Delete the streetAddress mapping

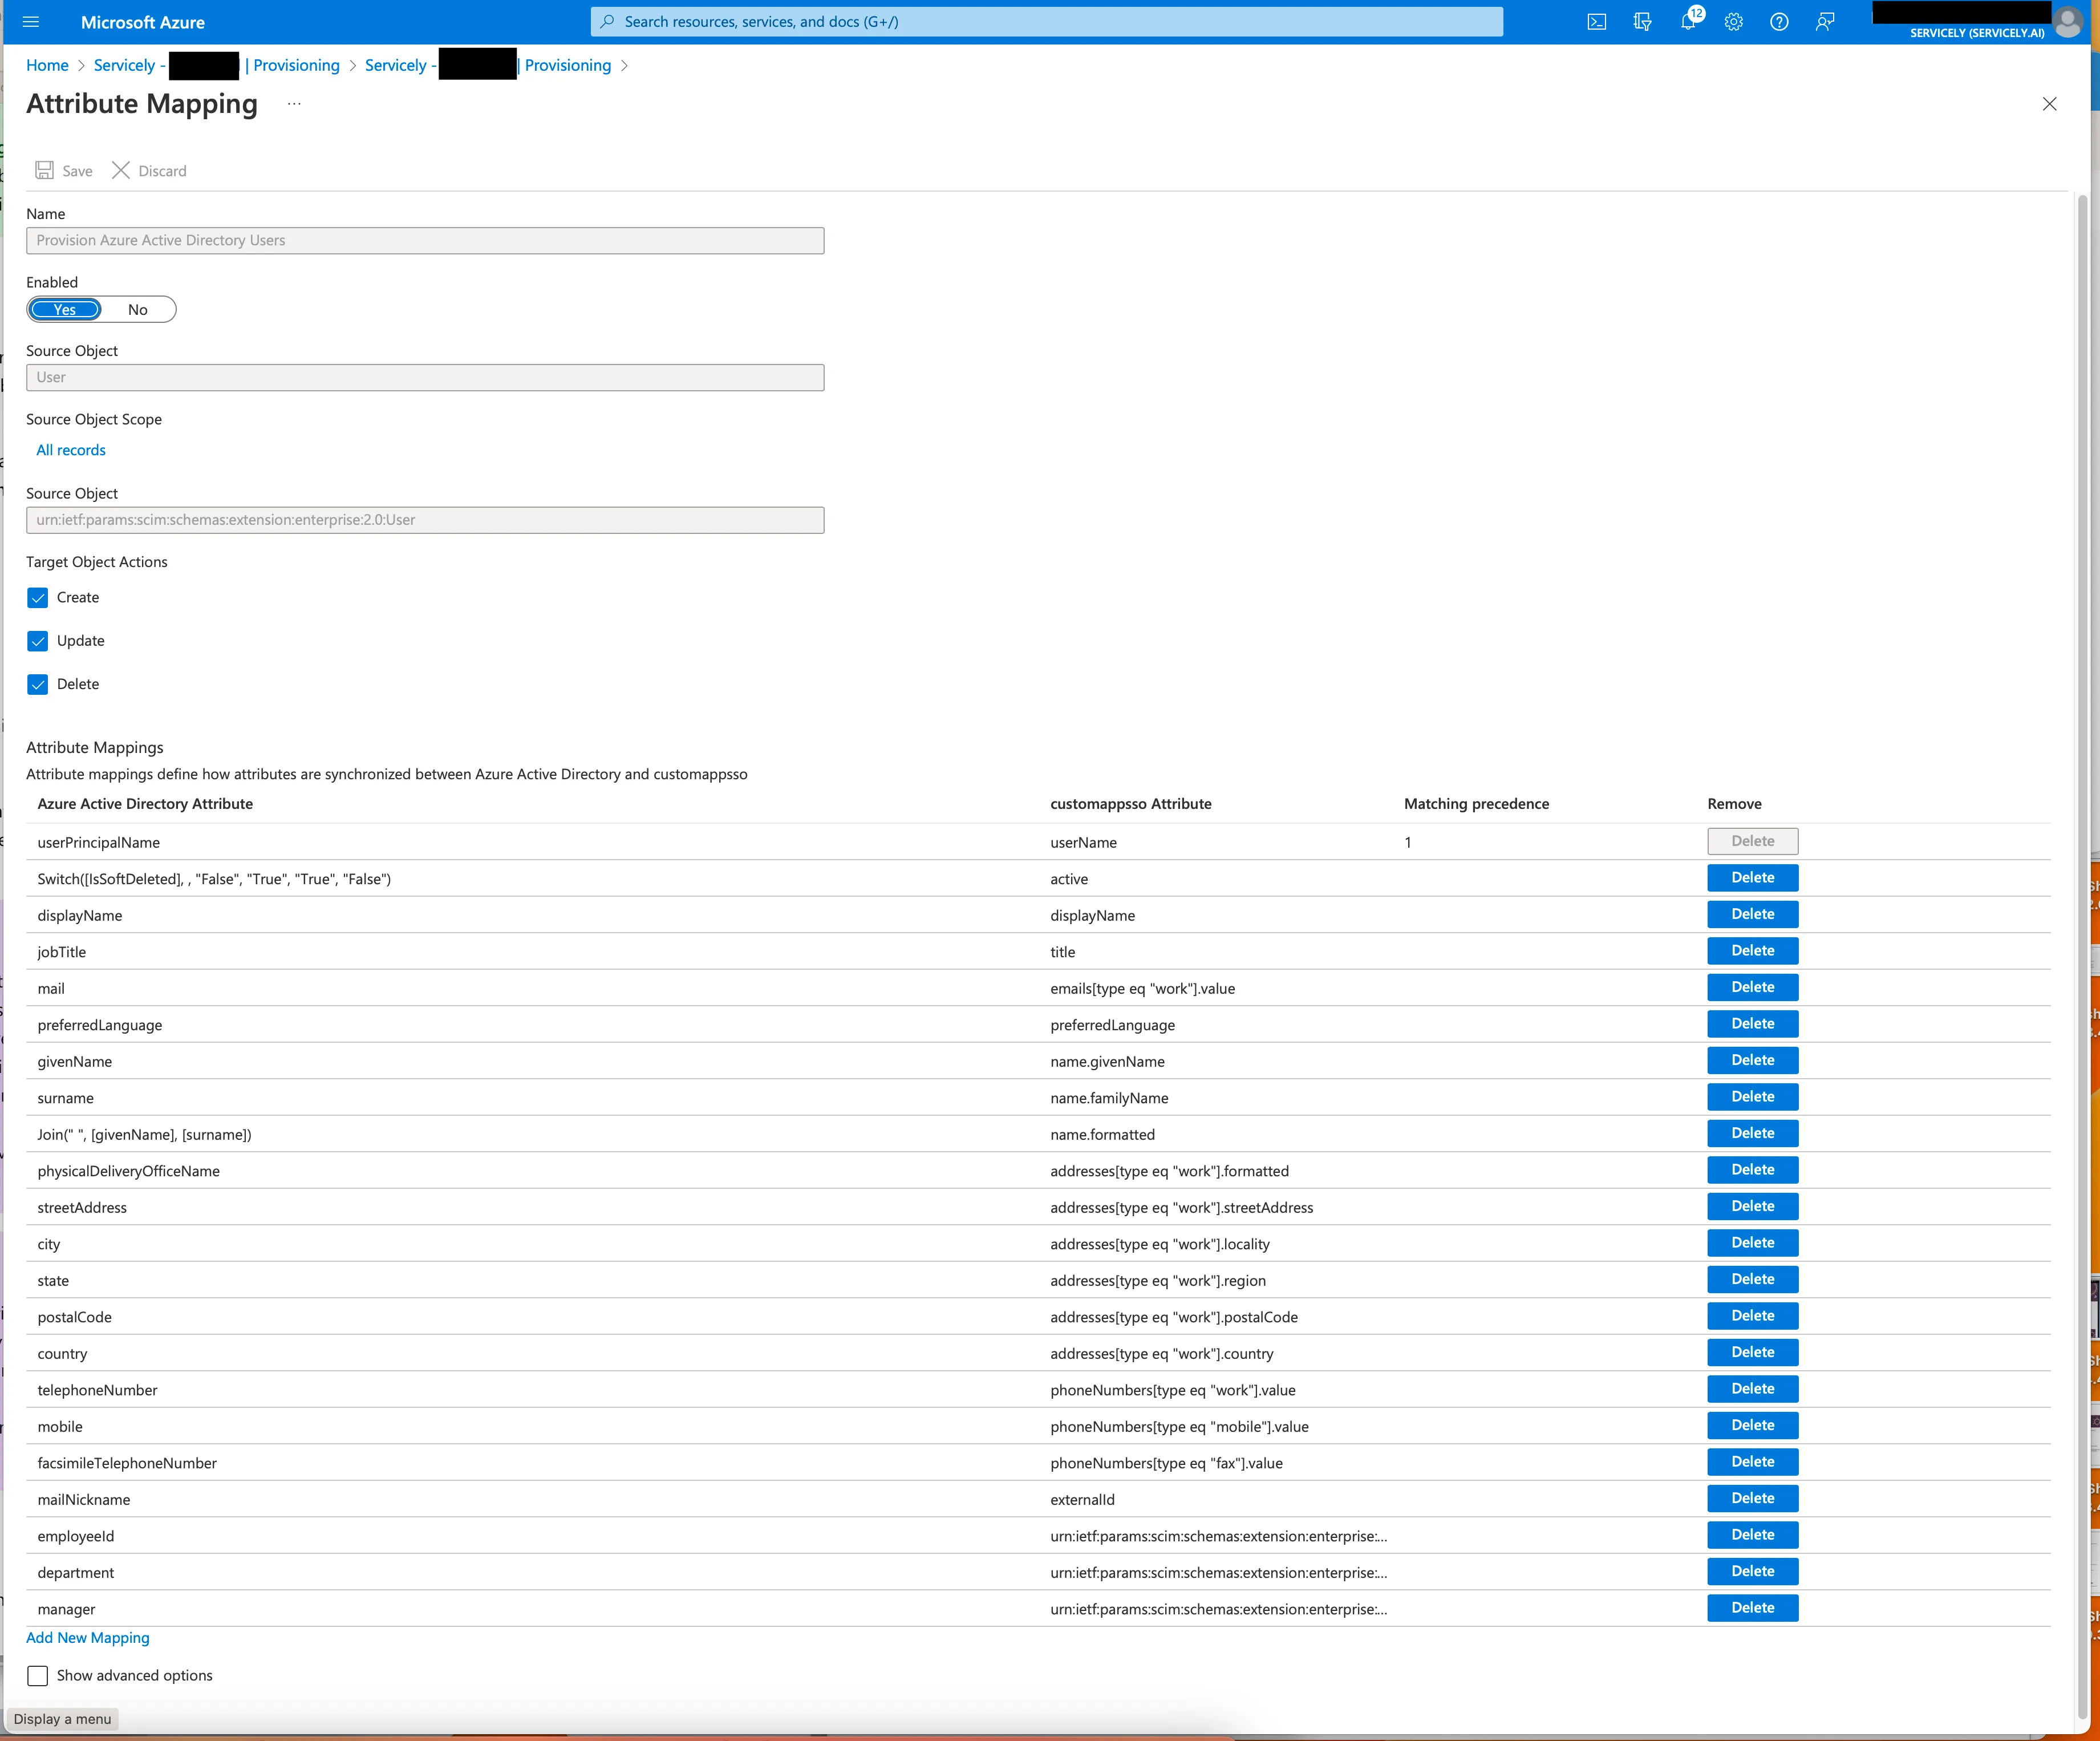[1752, 1206]
